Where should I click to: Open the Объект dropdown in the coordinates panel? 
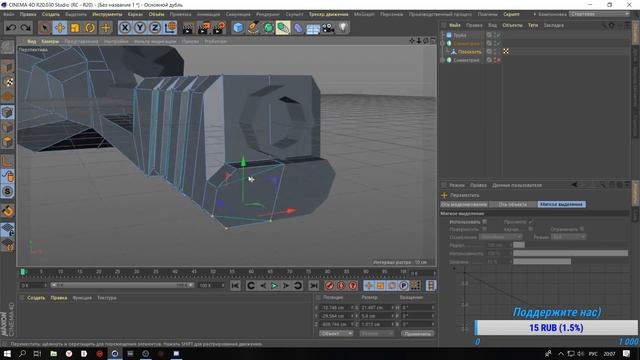(336, 333)
